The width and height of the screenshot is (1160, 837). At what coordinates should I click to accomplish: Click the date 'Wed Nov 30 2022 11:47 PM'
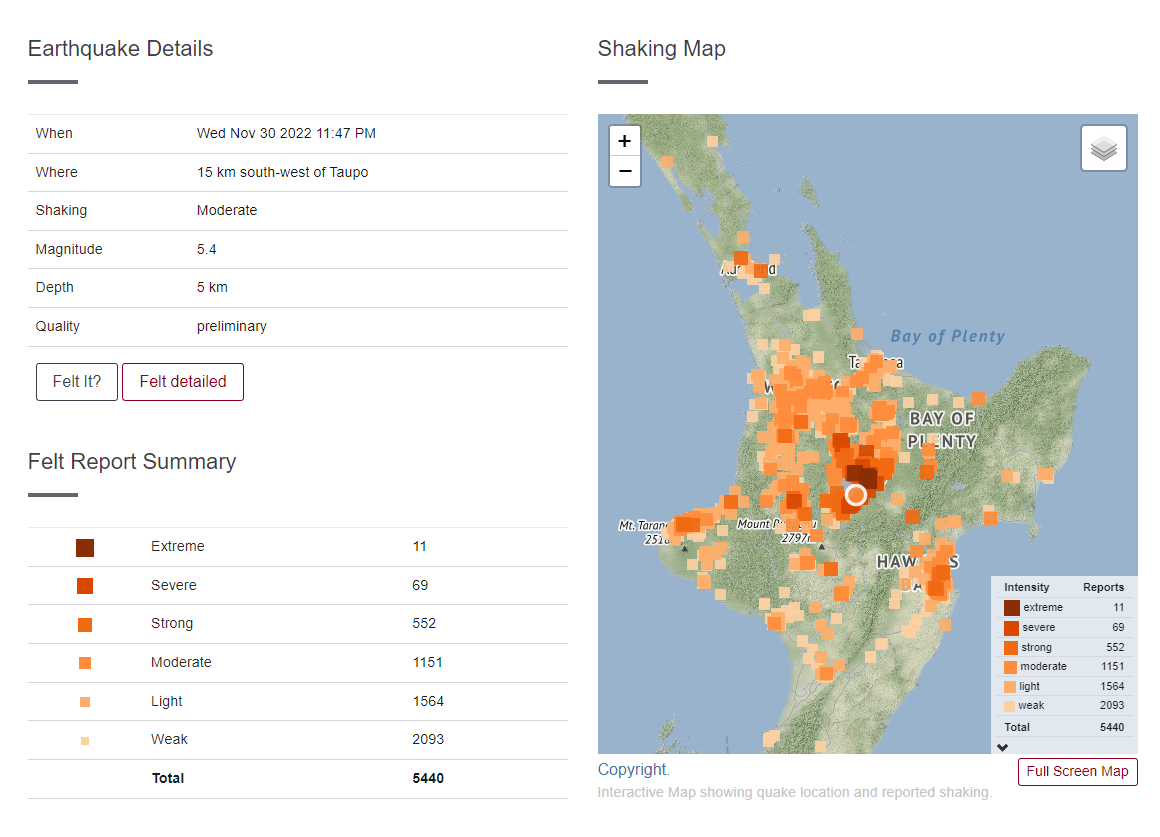(286, 133)
